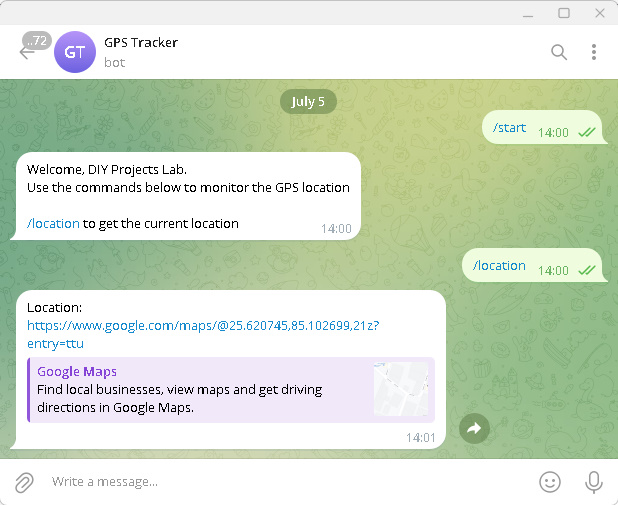Image resolution: width=618 pixels, height=505 pixels.
Task: Open the Google Maps coordinates link
Action: point(203,334)
